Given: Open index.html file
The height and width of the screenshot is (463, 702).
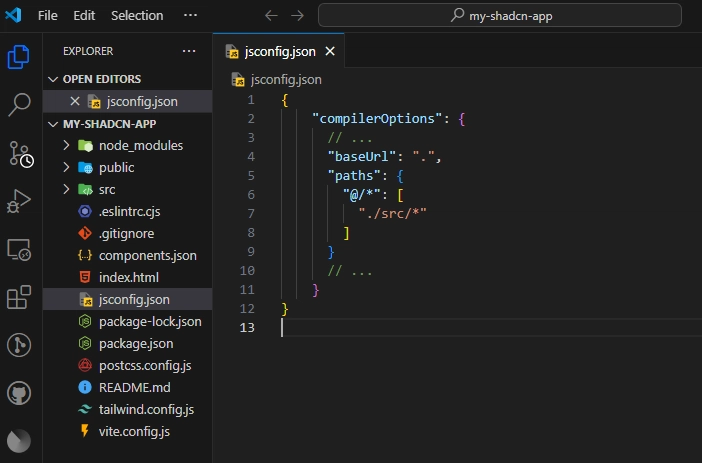Looking at the screenshot, I should tap(128, 277).
